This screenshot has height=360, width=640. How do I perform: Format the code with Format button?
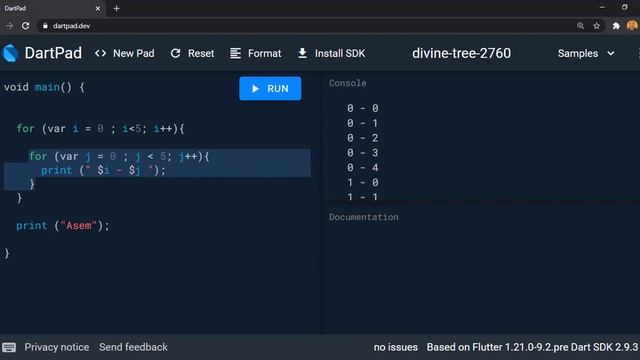click(x=256, y=53)
